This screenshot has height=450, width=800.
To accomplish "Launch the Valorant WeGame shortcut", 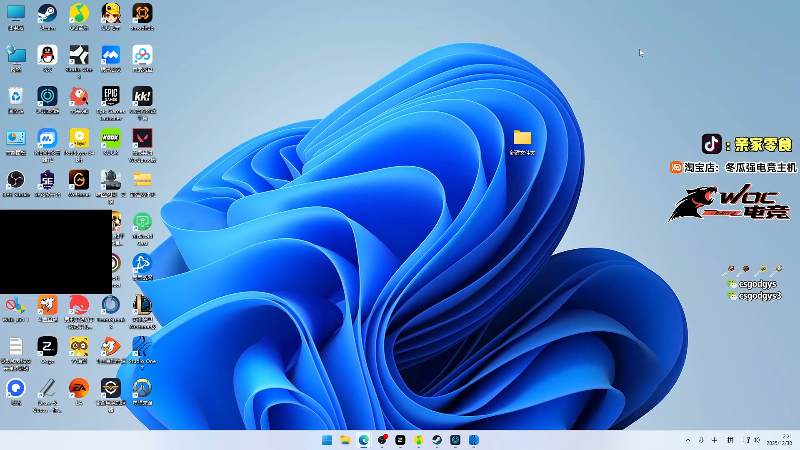I will pyautogui.click(x=142, y=138).
